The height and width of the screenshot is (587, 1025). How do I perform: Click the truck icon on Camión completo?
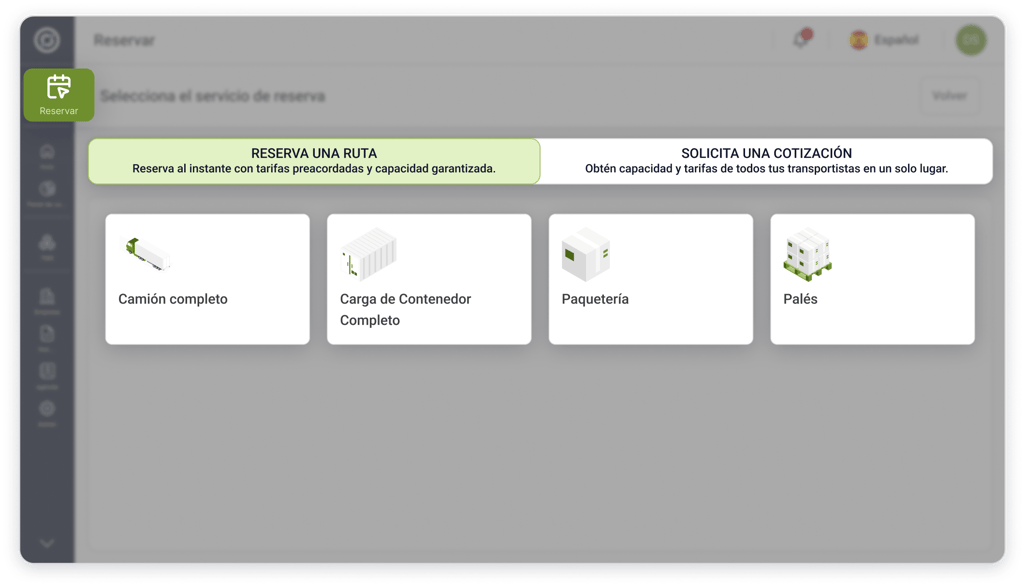[x=147, y=254]
